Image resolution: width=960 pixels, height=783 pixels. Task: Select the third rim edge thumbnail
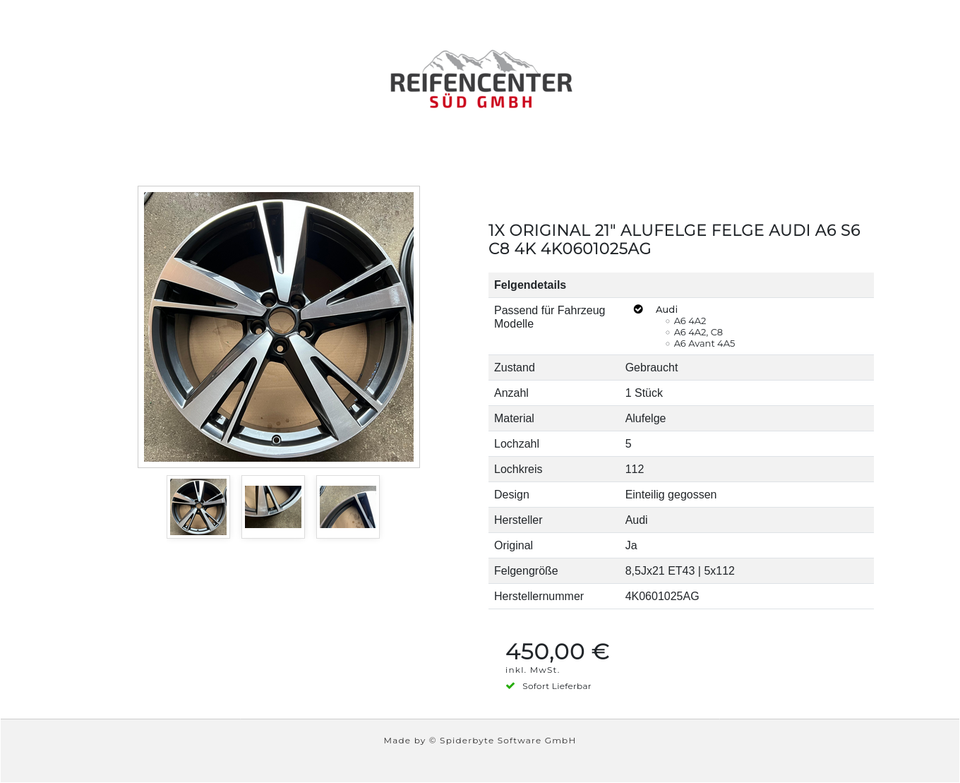[x=348, y=507]
